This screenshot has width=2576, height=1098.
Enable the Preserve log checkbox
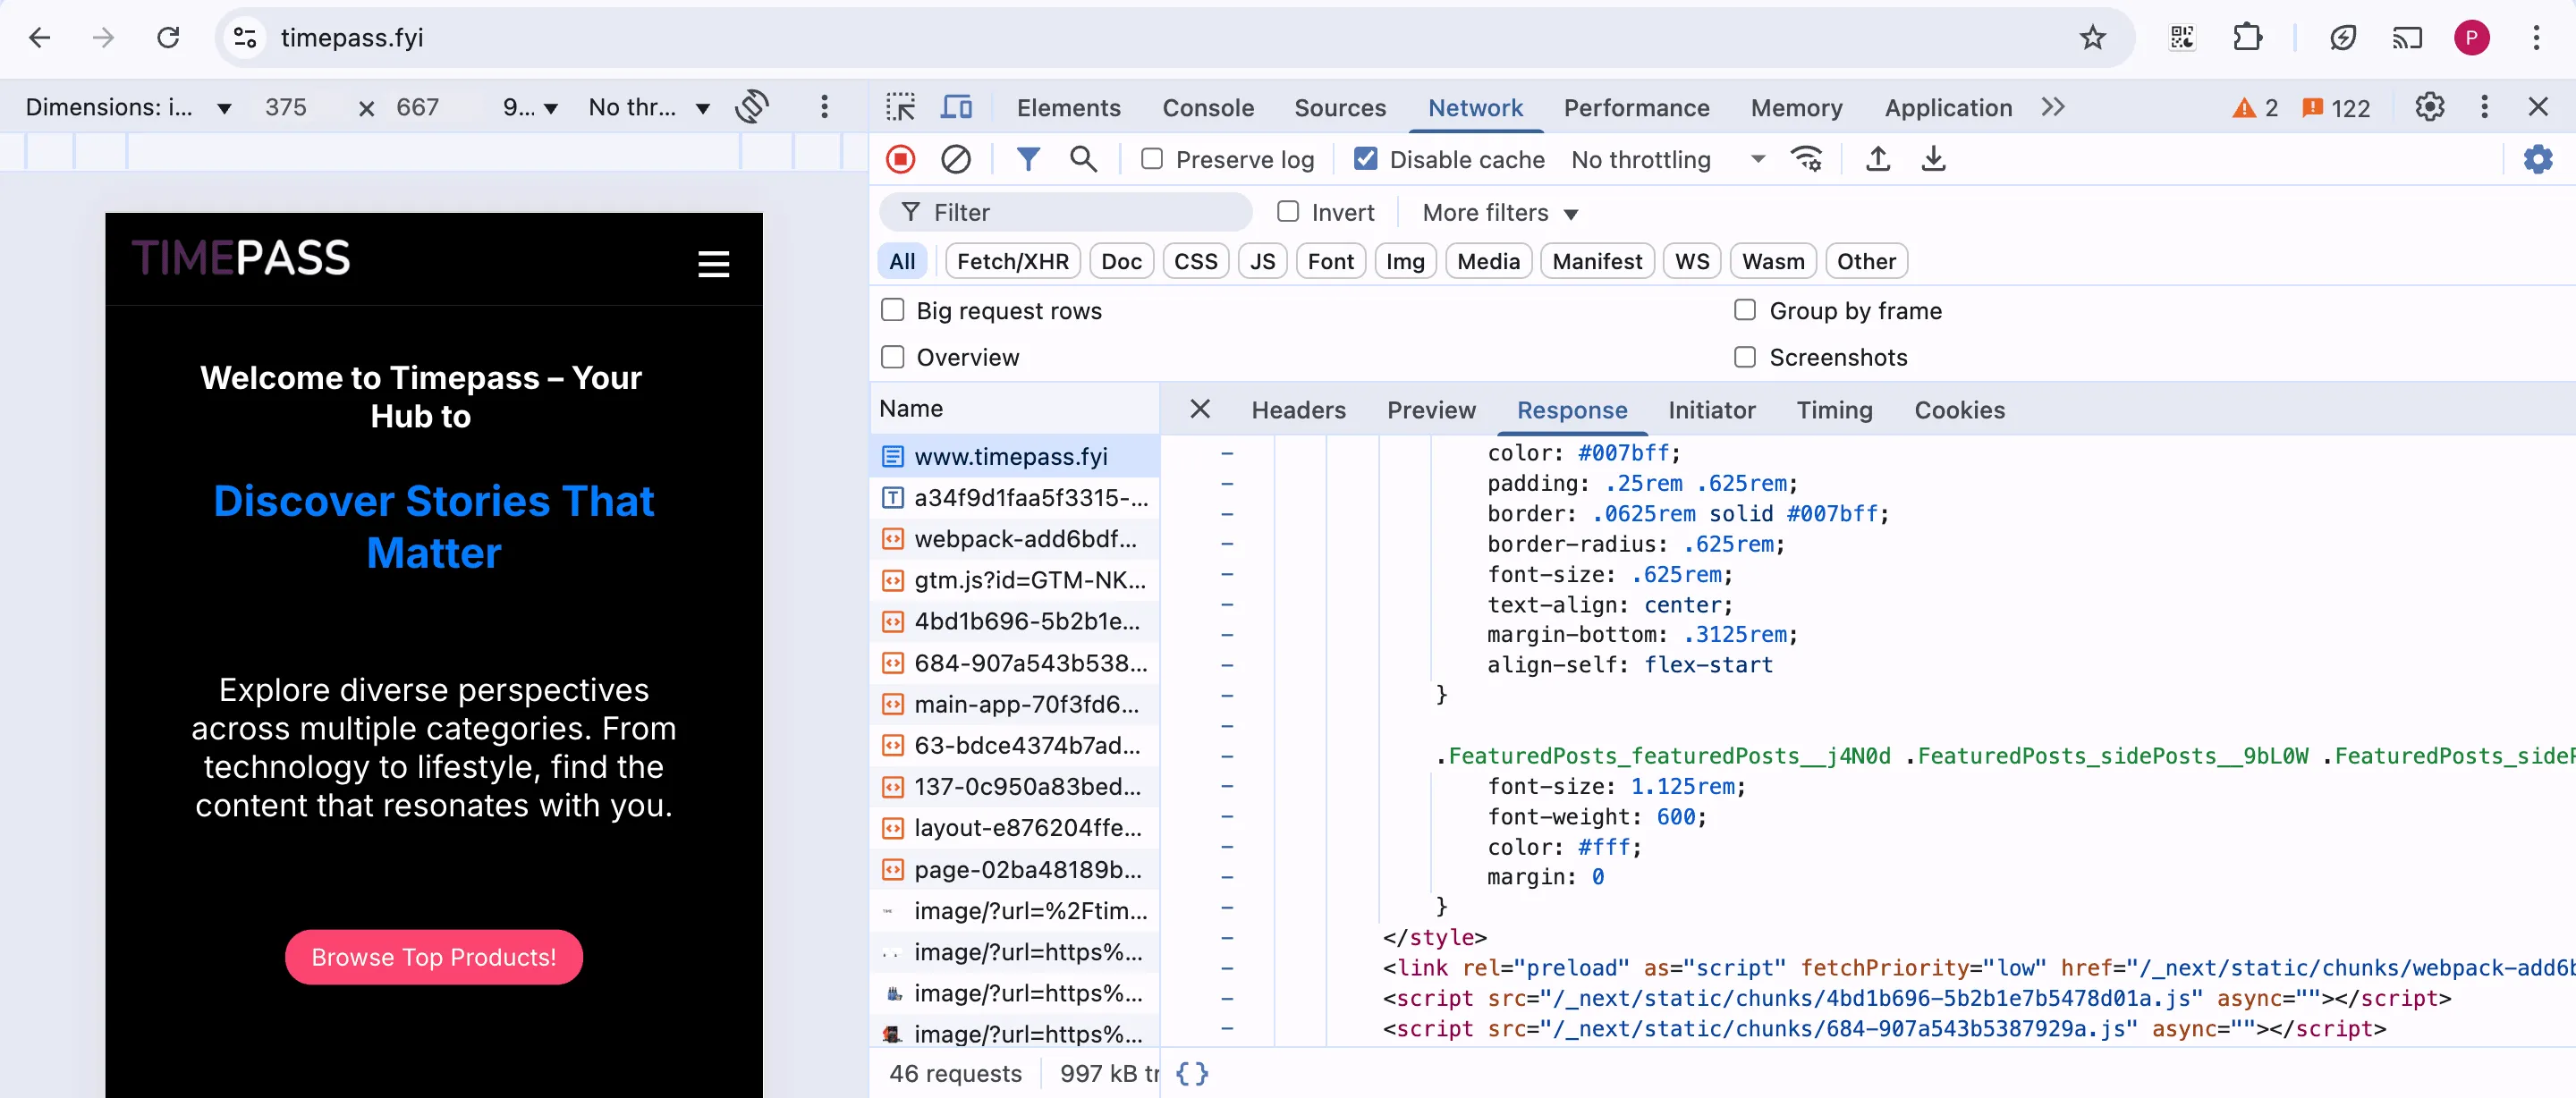(x=1152, y=159)
